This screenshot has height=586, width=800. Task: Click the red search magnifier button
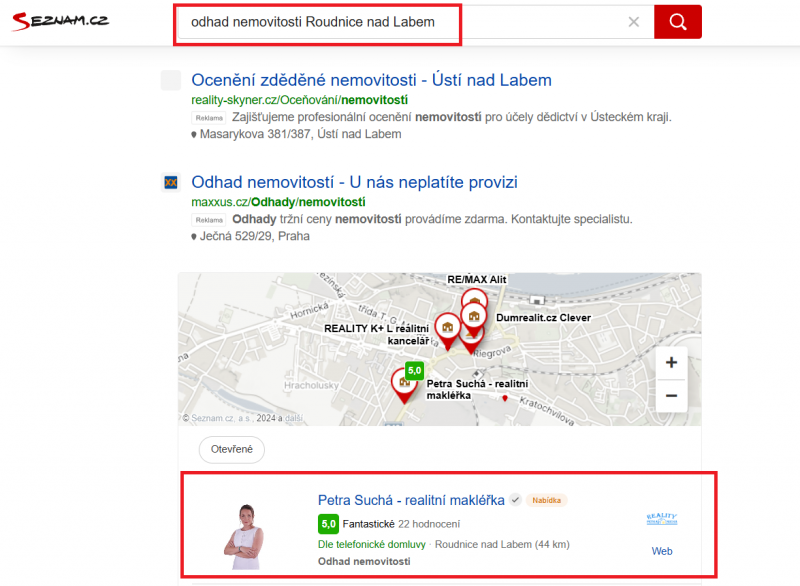click(678, 22)
